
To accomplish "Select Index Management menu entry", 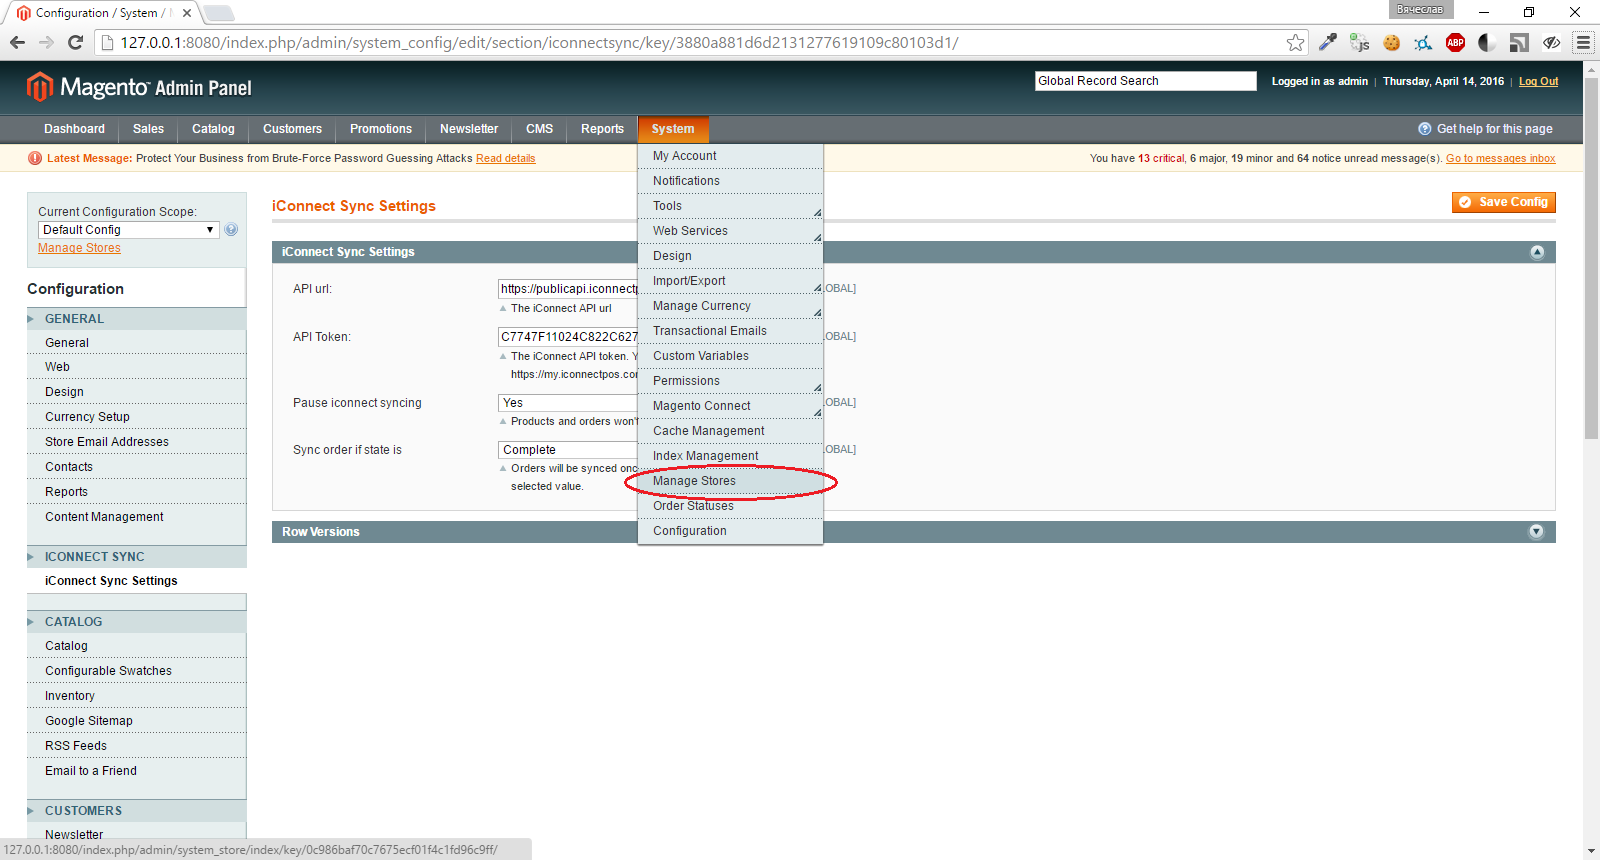I will (730, 456).
